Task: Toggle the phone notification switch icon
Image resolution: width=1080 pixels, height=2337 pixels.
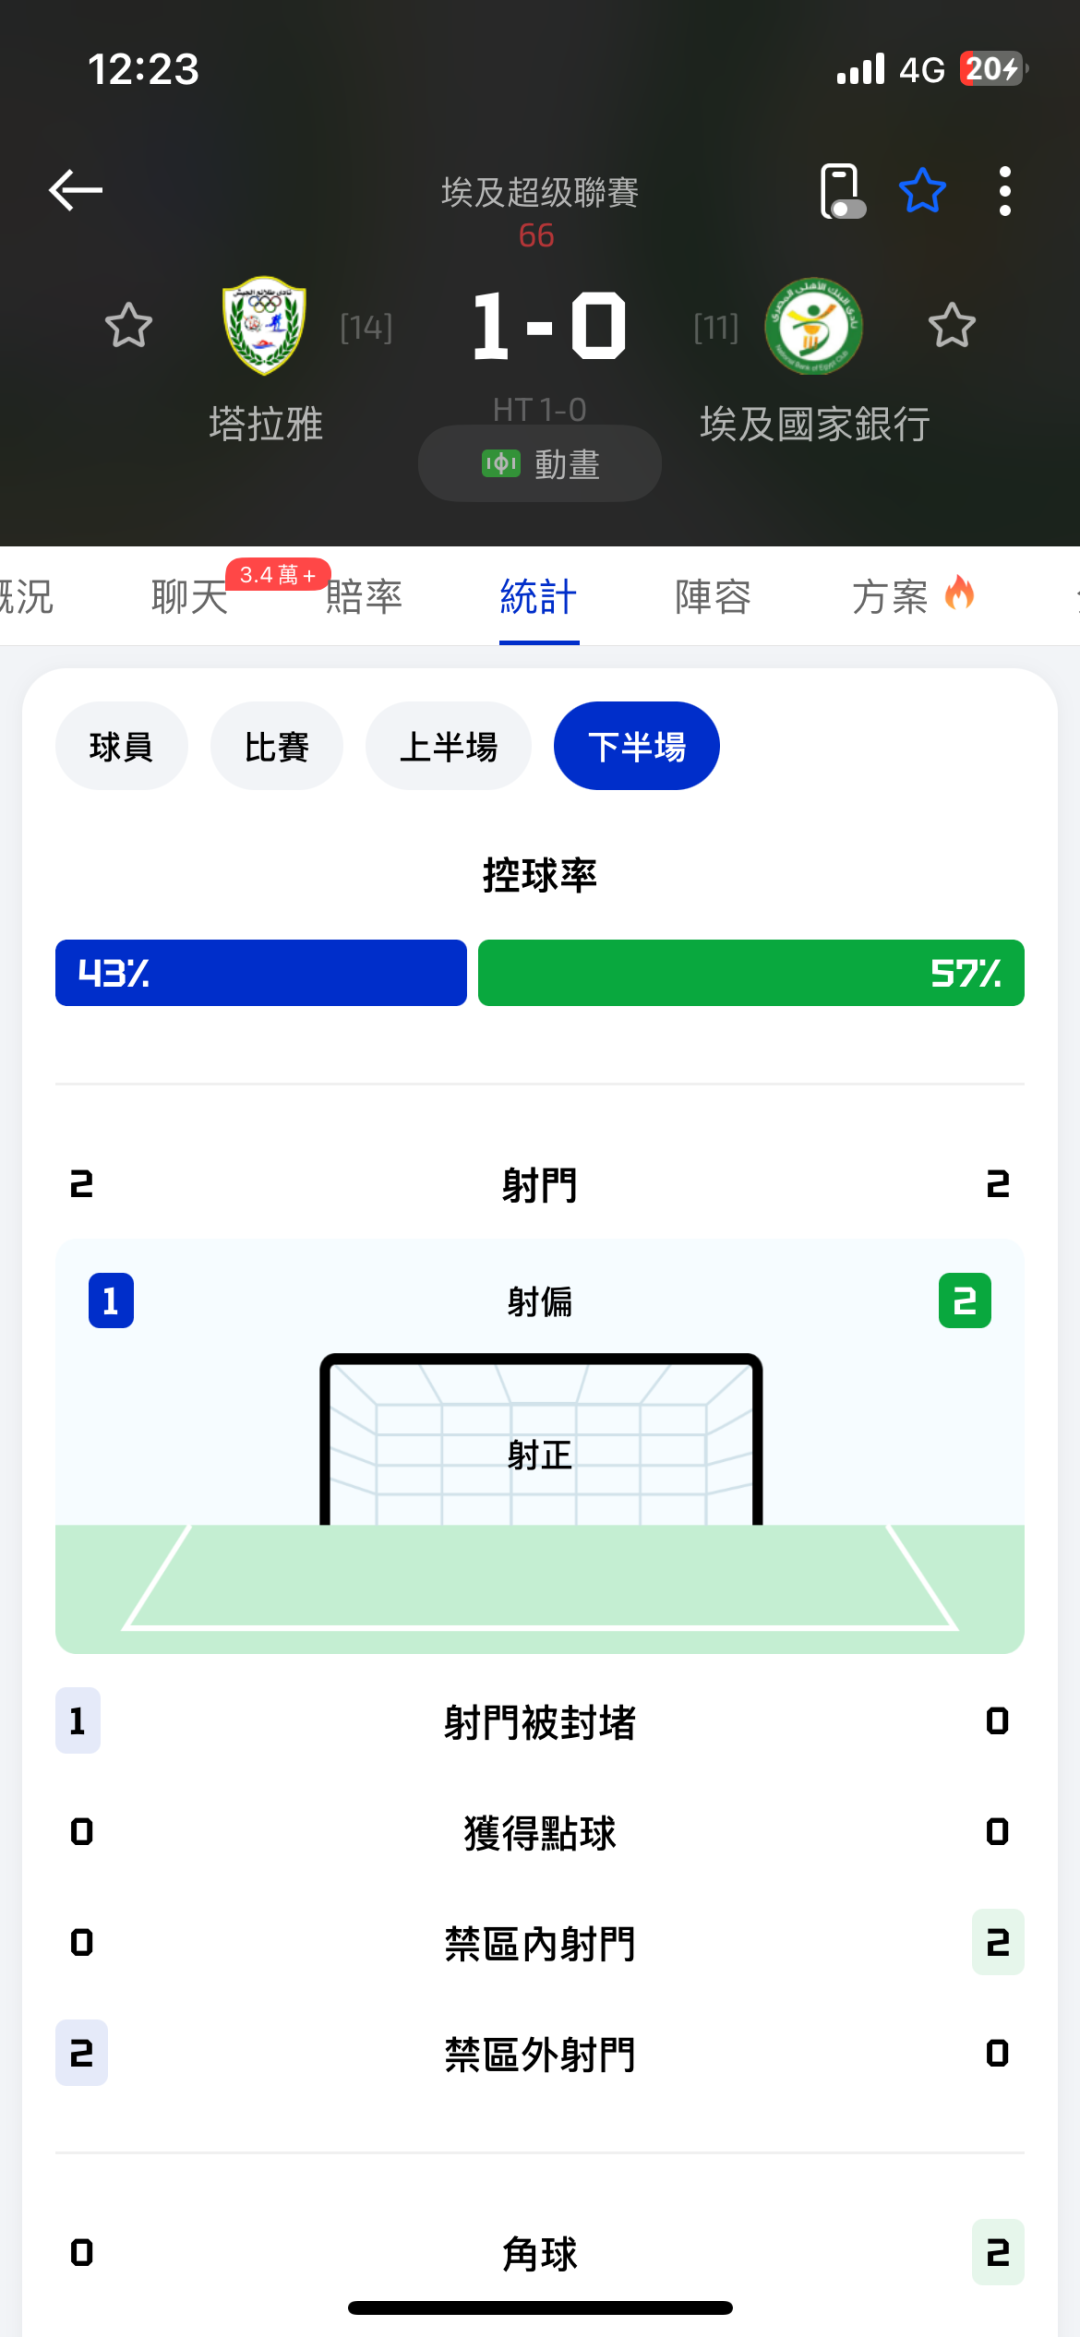Action: (x=841, y=190)
